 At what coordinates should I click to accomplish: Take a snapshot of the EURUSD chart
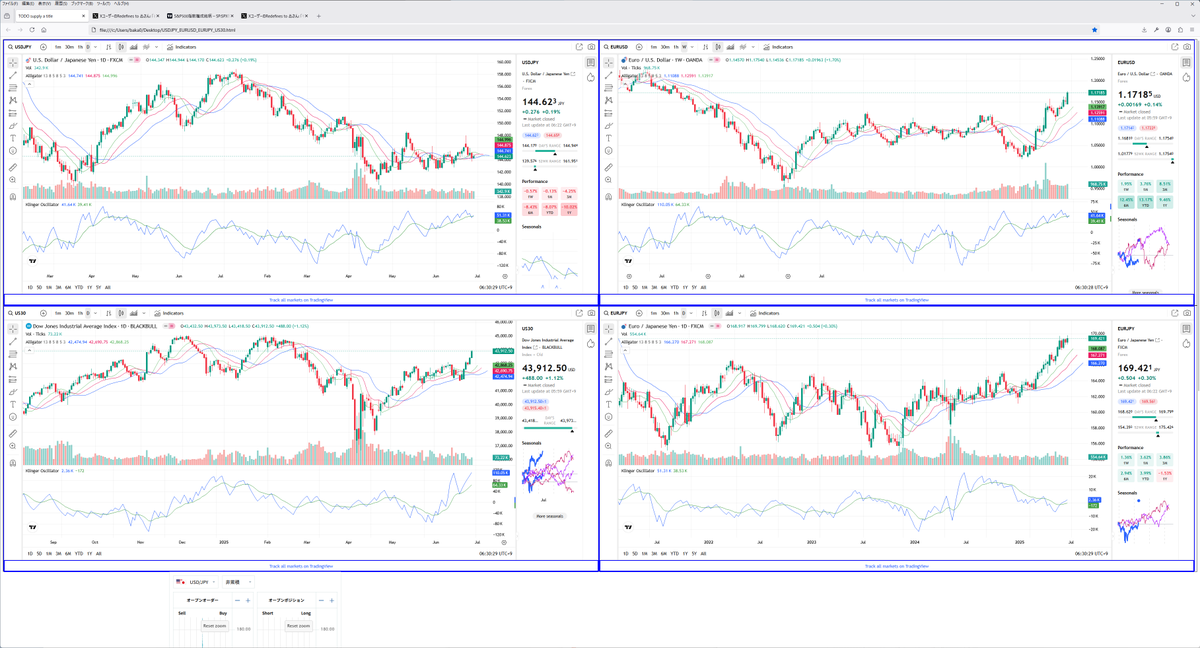1187,47
